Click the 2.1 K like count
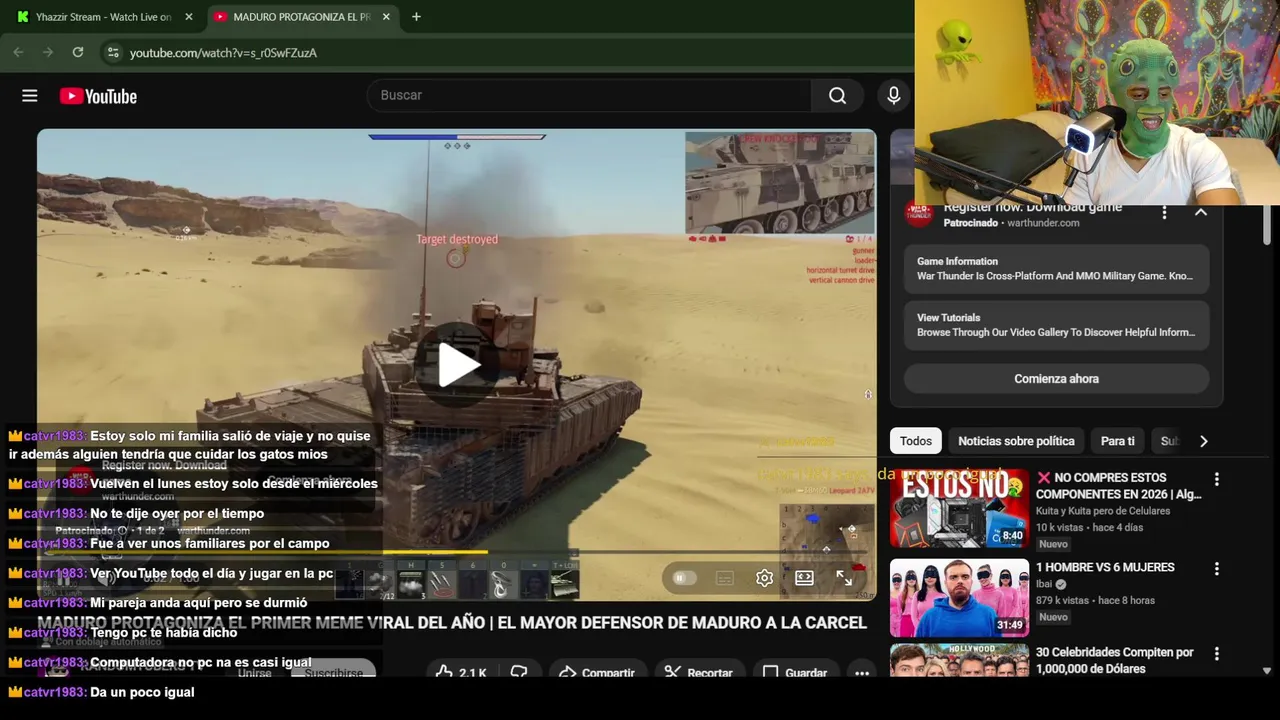Viewport: 1280px width, 720px height. pos(472,673)
